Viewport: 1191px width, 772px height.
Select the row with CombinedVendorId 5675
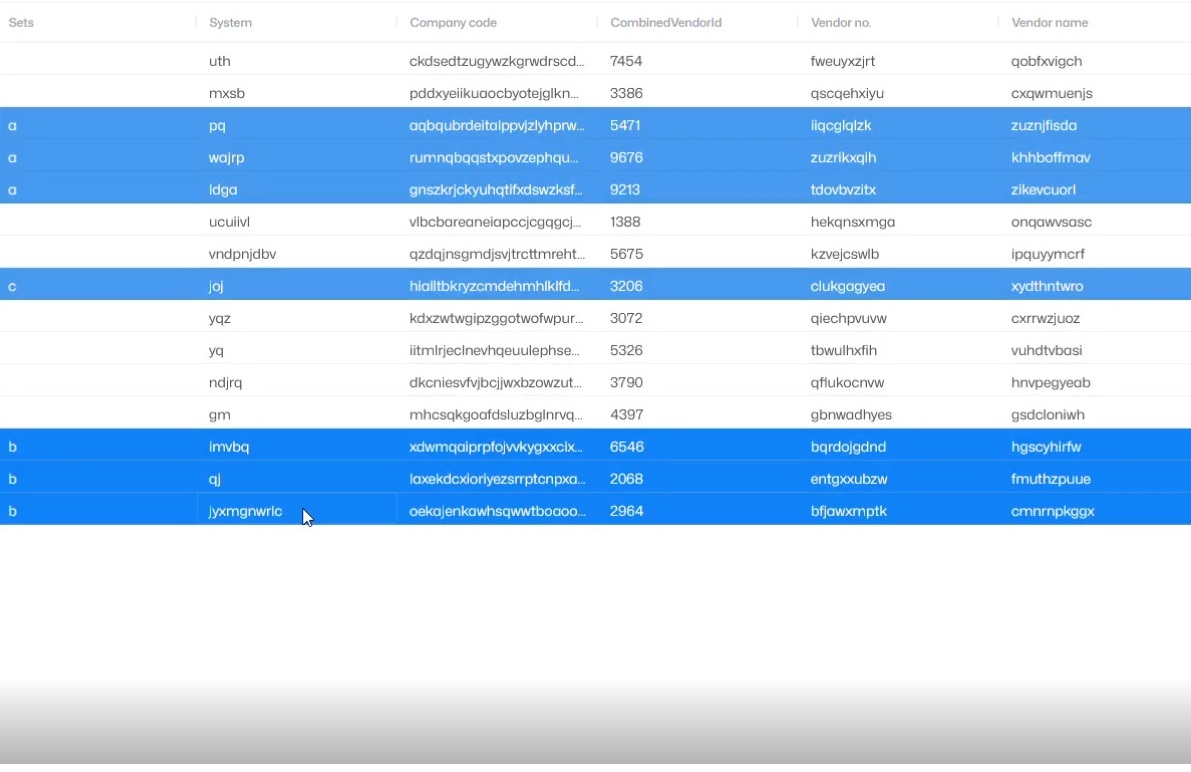pos(625,254)
